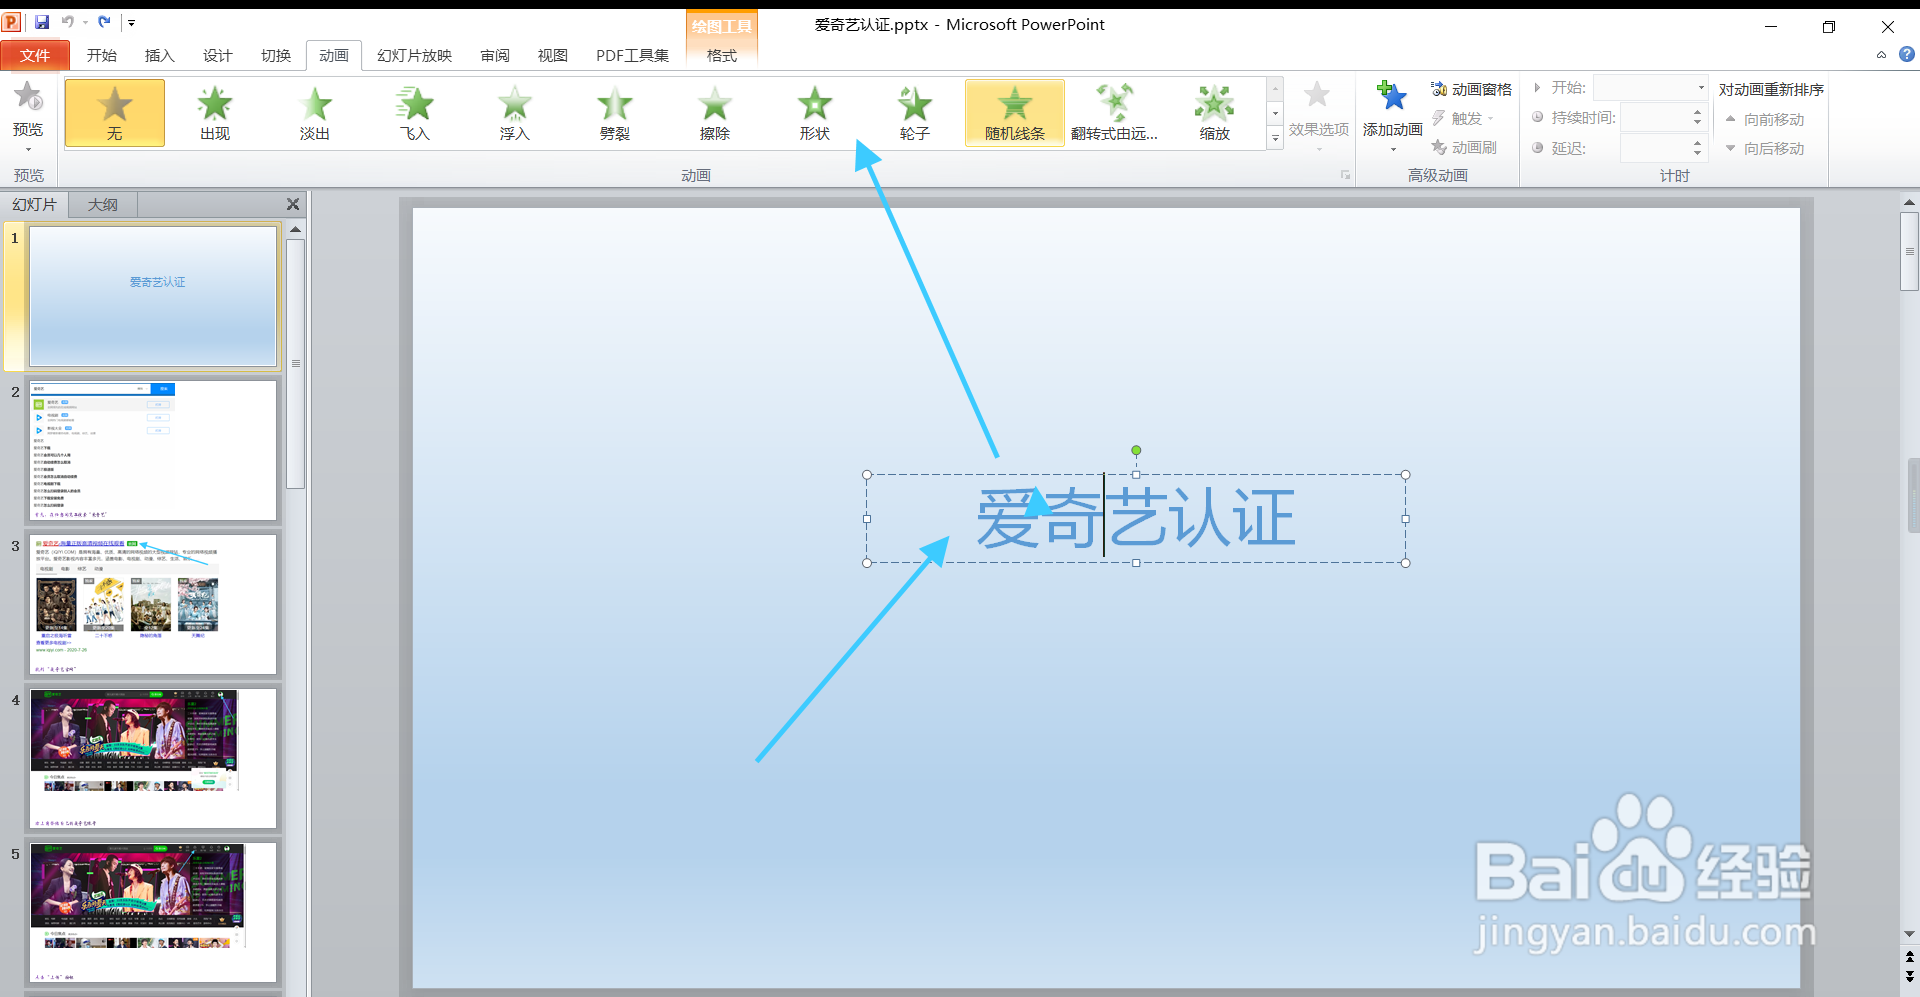The width and height of the screenshot is (1920, 997).
Task: Switch to the 幻灯片放映 Slide Show tab
Action: pyautogui.click(x=414, y=56)
